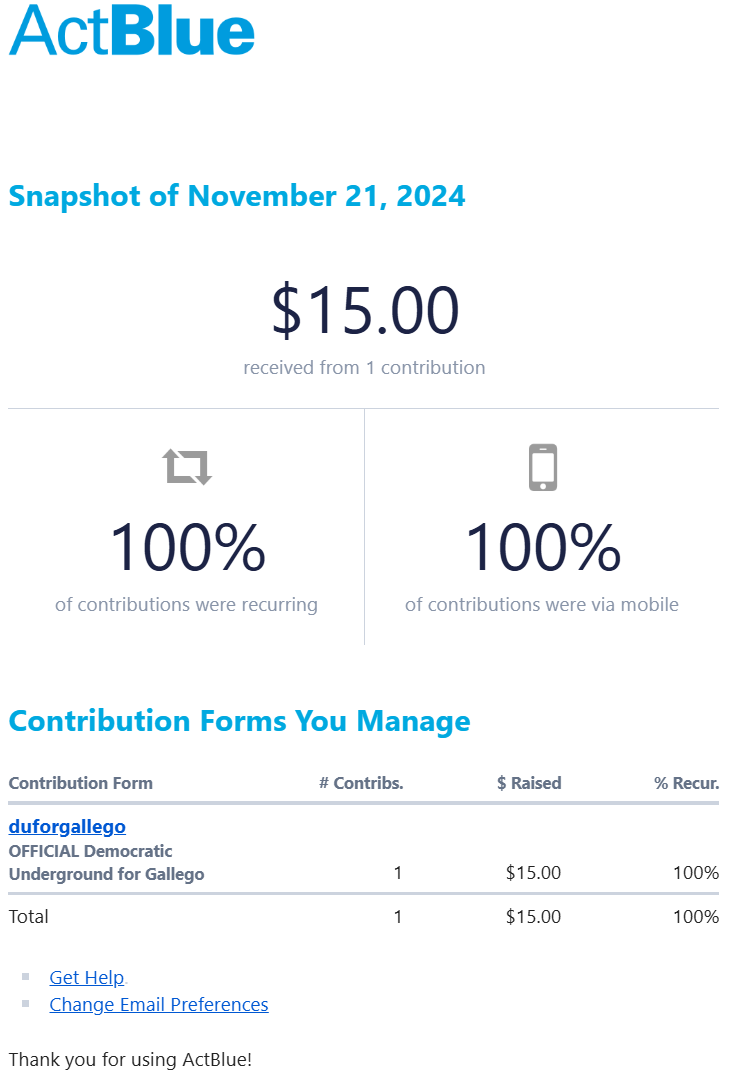Click the ActBlue logo
The image size is (730, 1074).
coord(132,30)
